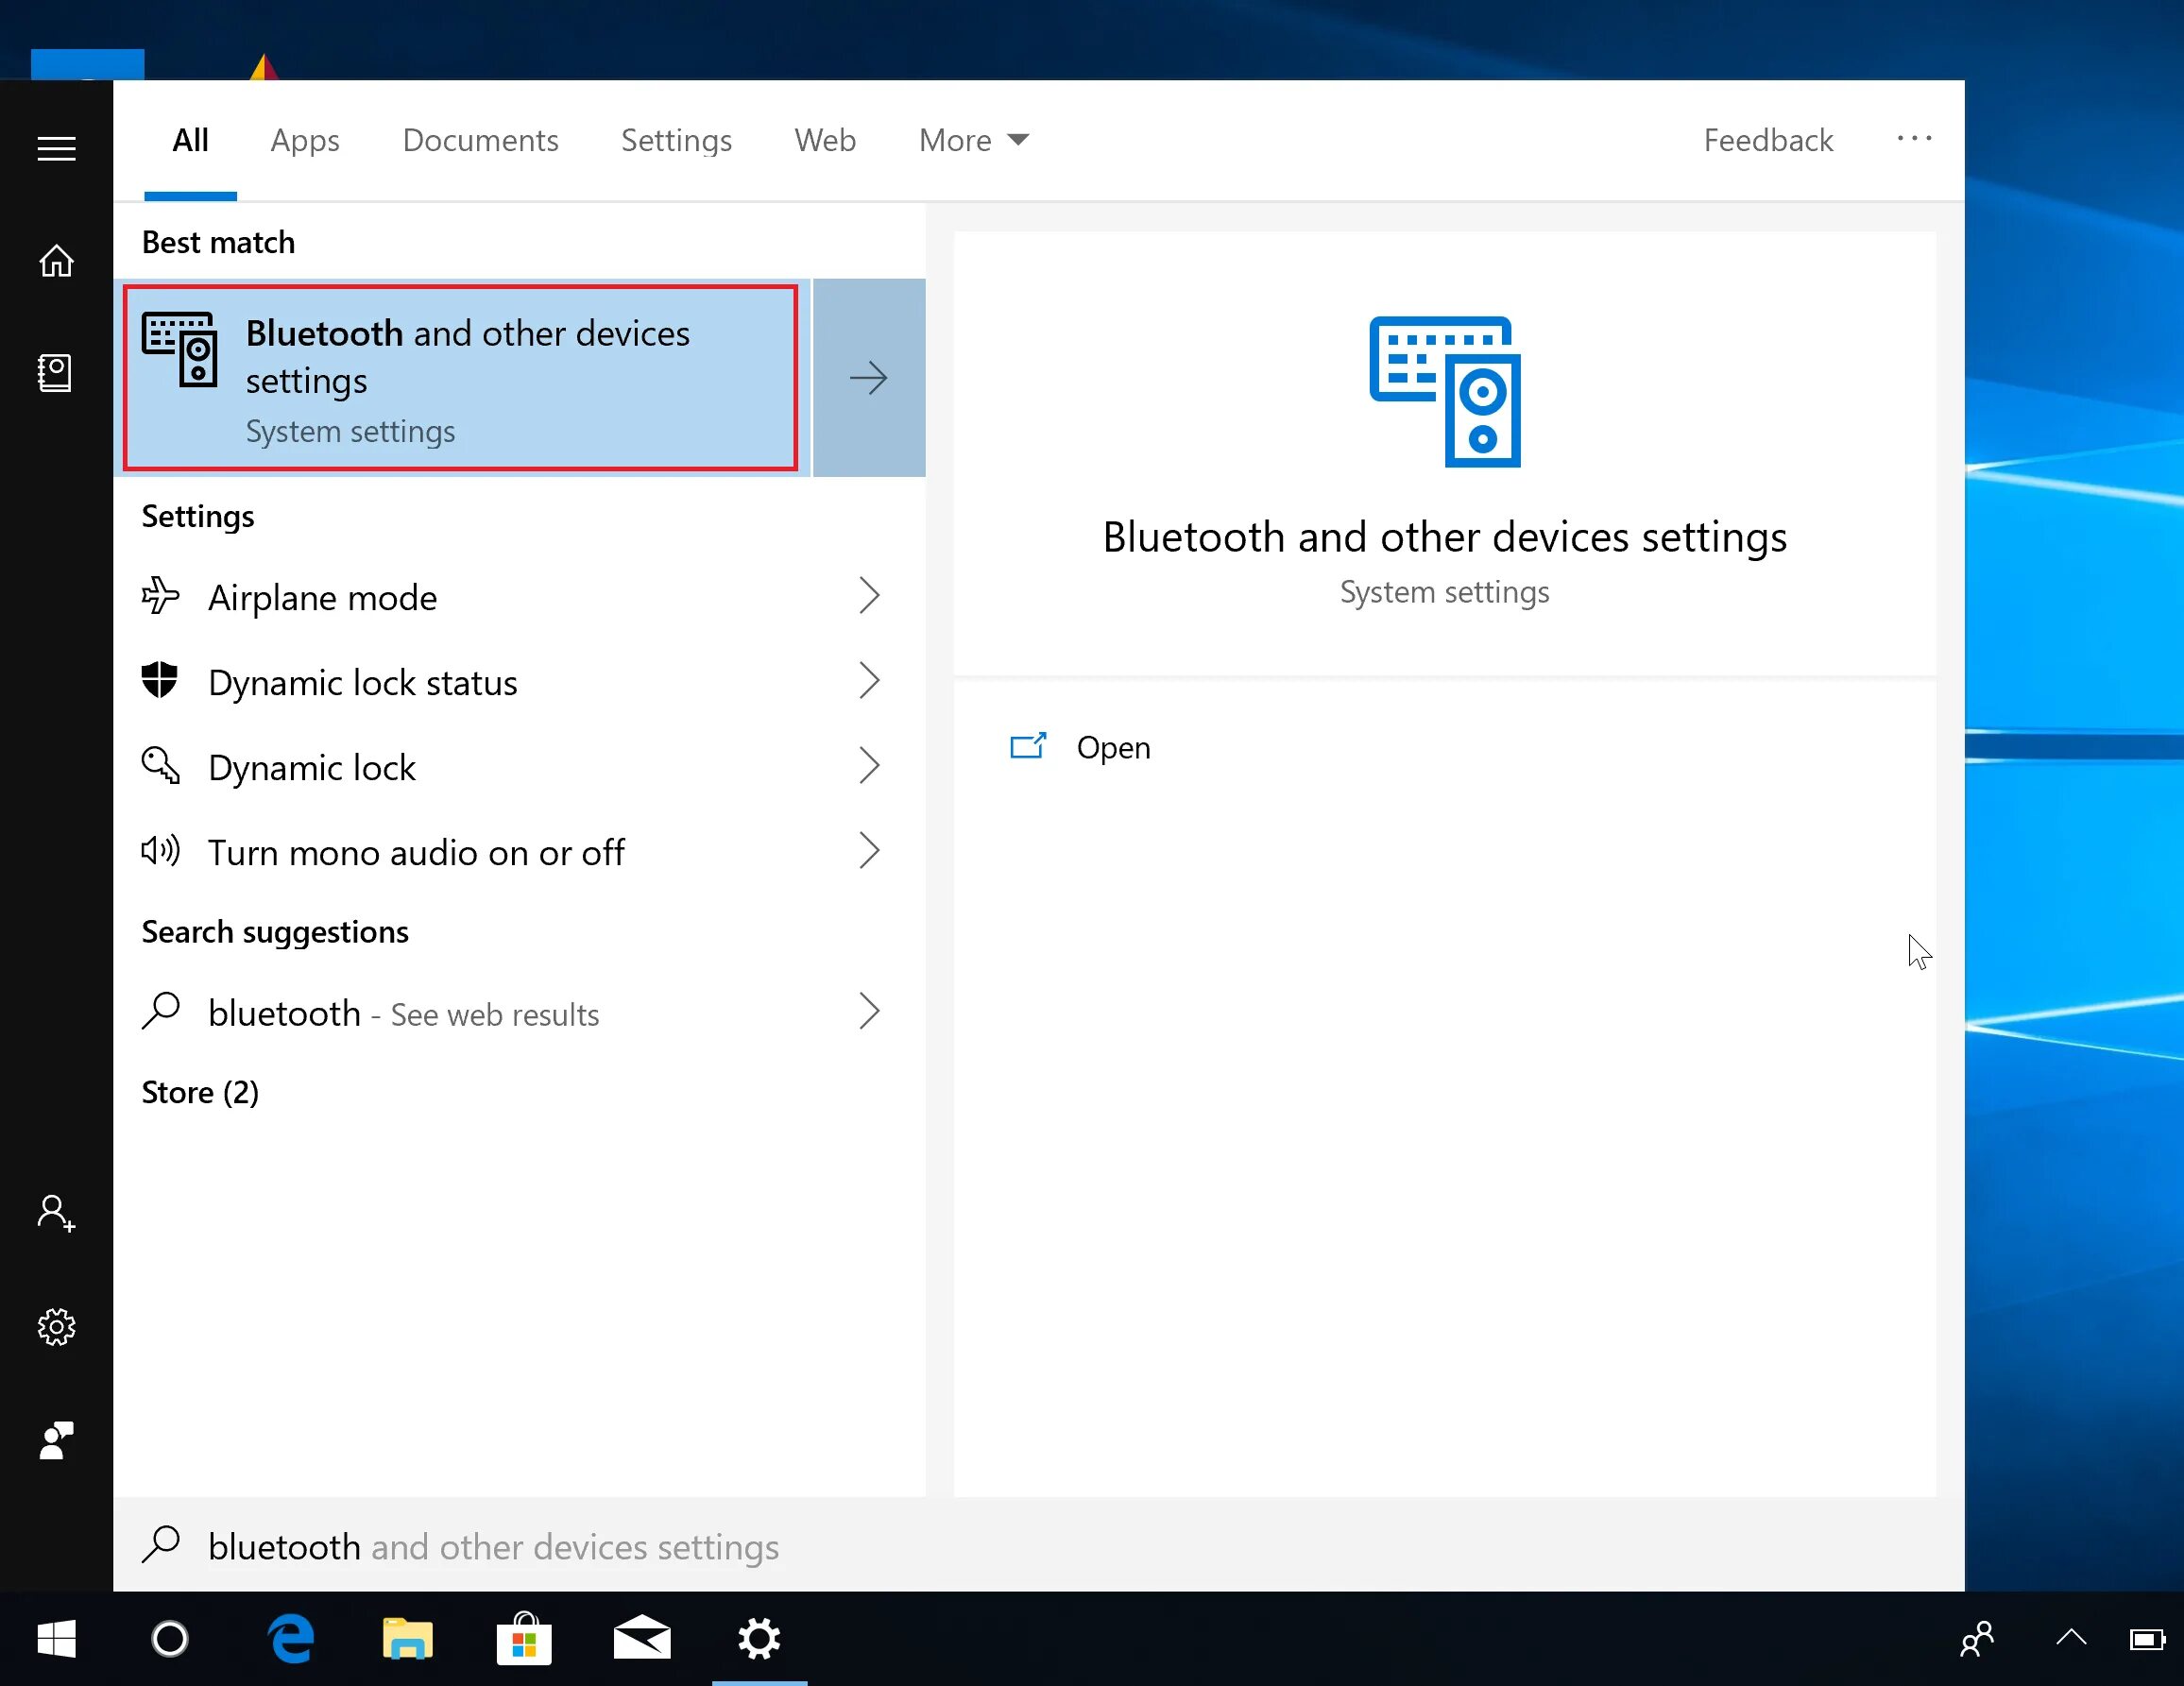Viewport: 2184px width, 1686px height.
Task: Open the three-dot options menu
Action: (x=1913, y=138)
